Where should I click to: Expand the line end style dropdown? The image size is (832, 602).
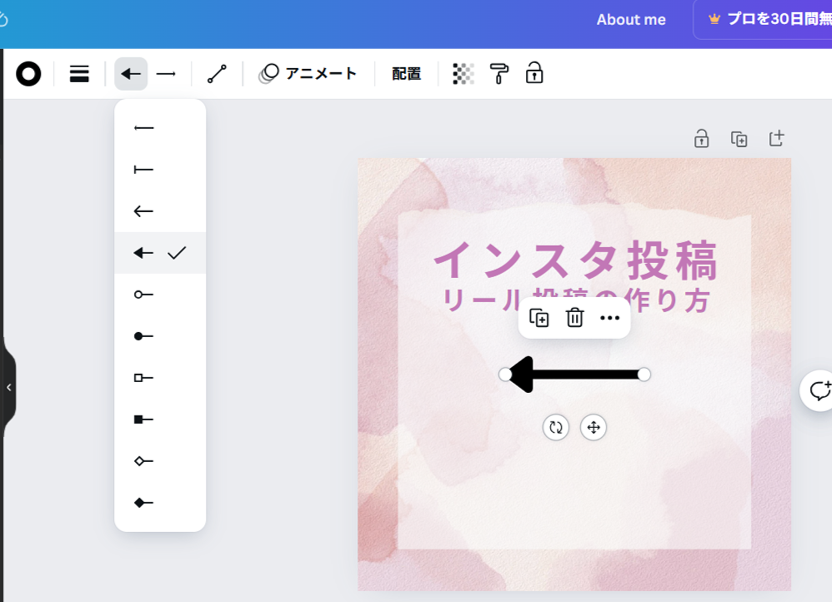tap(167, 74)
